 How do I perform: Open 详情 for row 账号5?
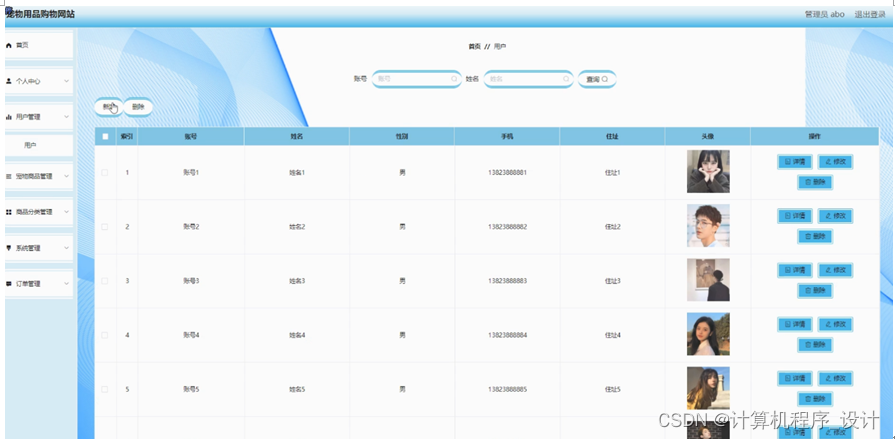pyautogui.click(x=795, y=378)
